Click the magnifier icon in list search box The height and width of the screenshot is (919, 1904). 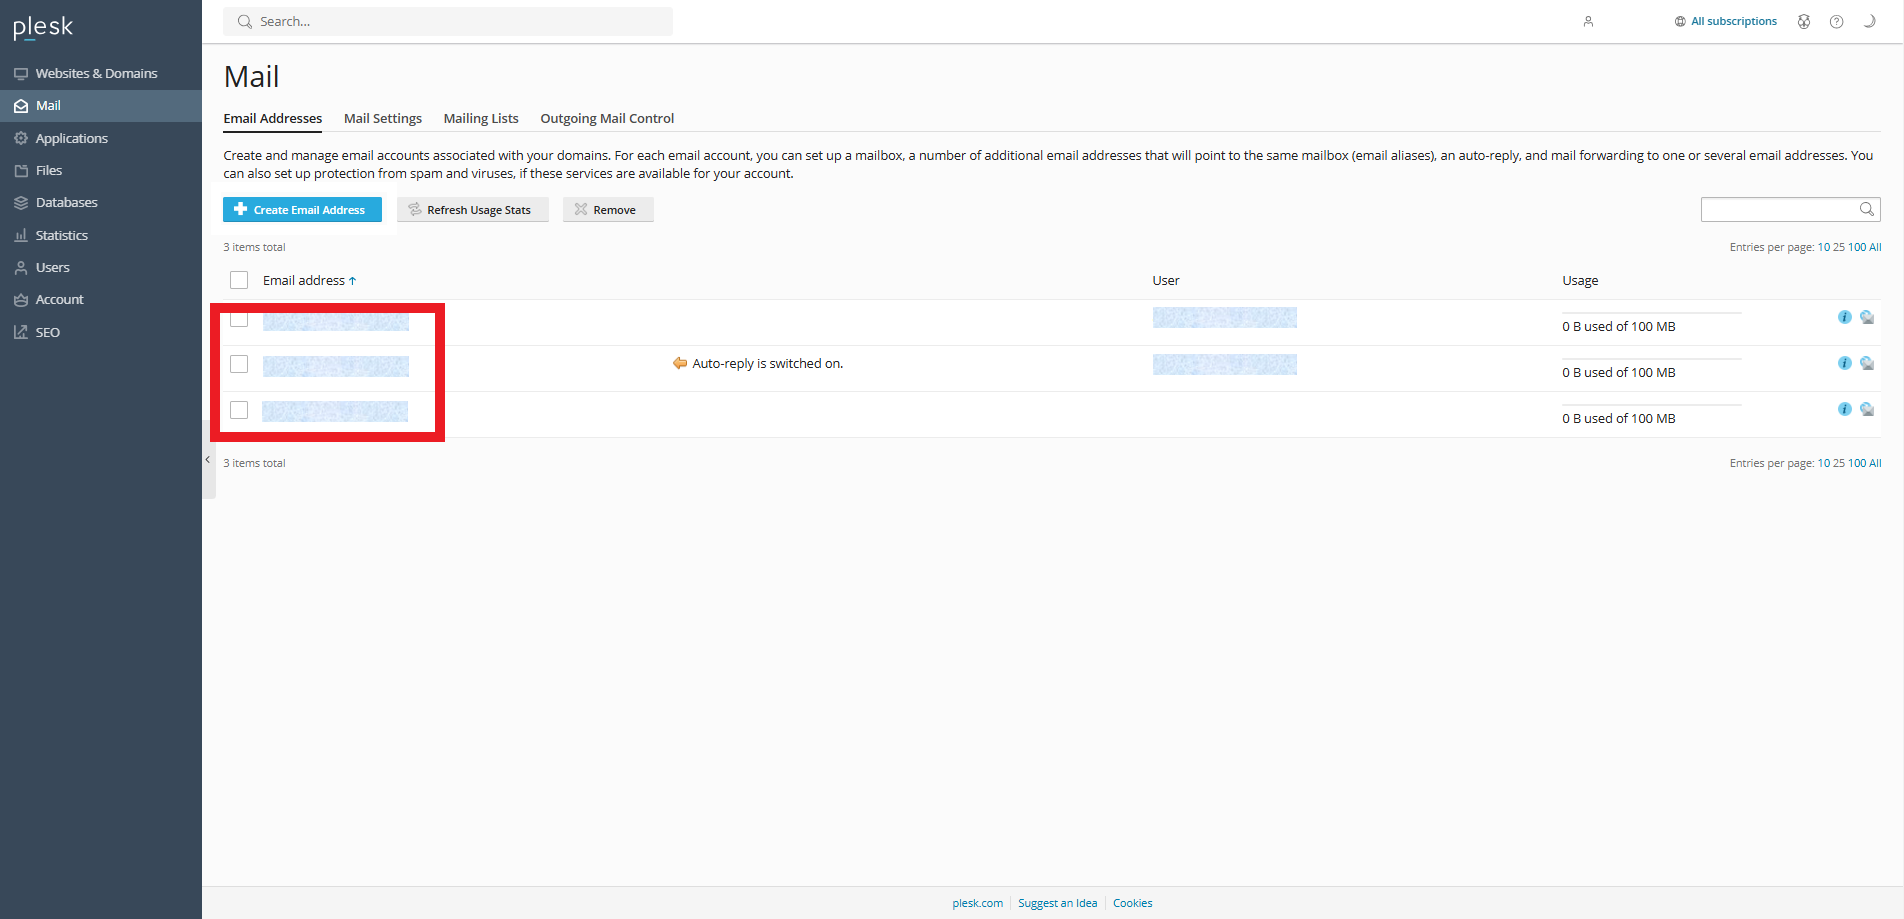pyautogui.click(x=1866, y=209)
